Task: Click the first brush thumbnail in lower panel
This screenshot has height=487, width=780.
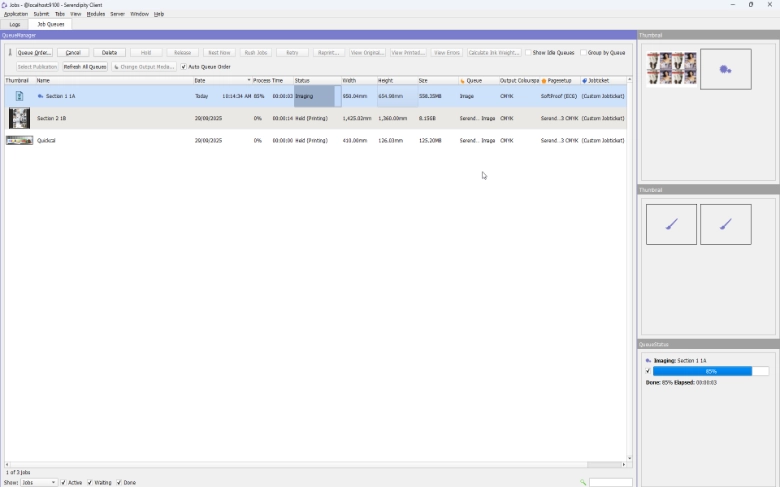Action: tap(671, 225)
